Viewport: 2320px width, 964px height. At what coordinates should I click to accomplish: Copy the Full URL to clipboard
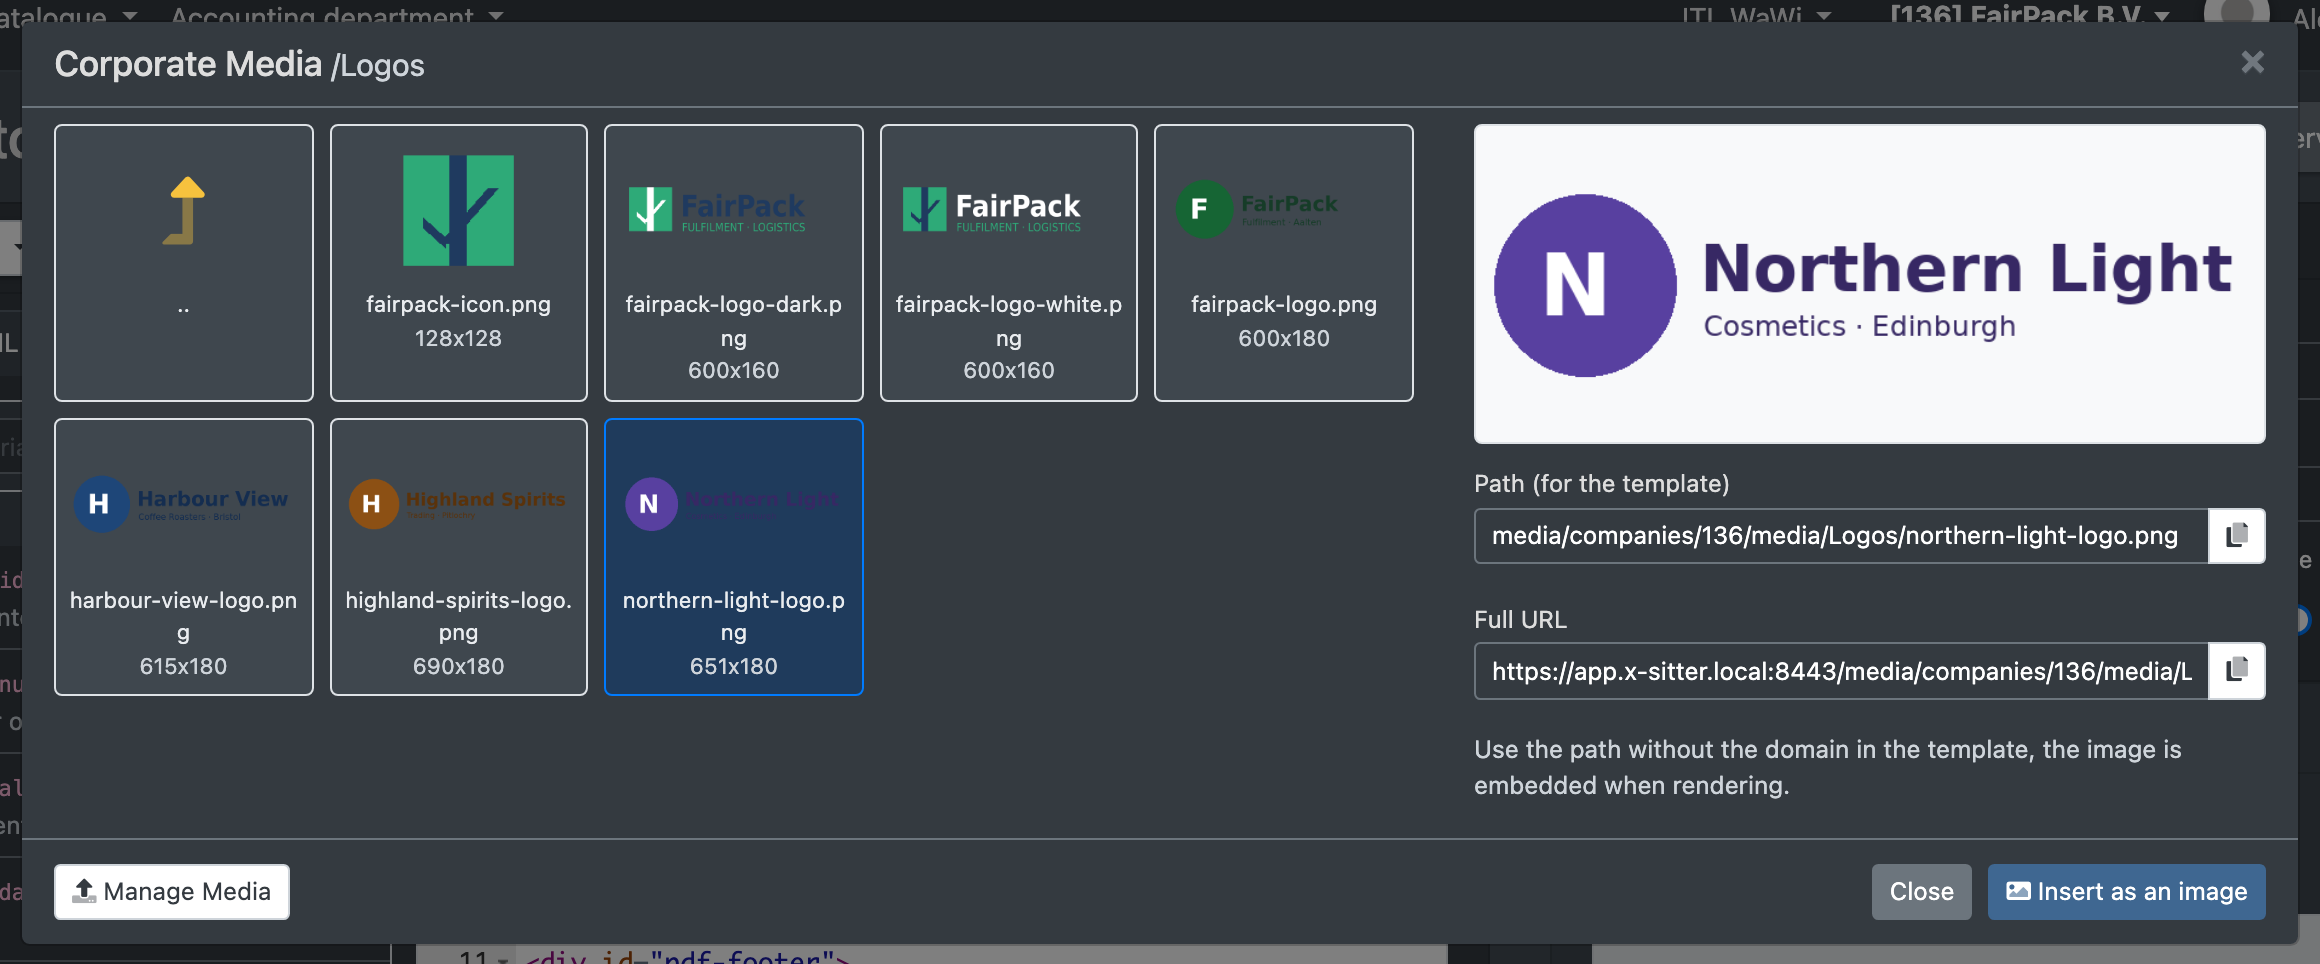pyautogui.click(x=2237, y=671)
